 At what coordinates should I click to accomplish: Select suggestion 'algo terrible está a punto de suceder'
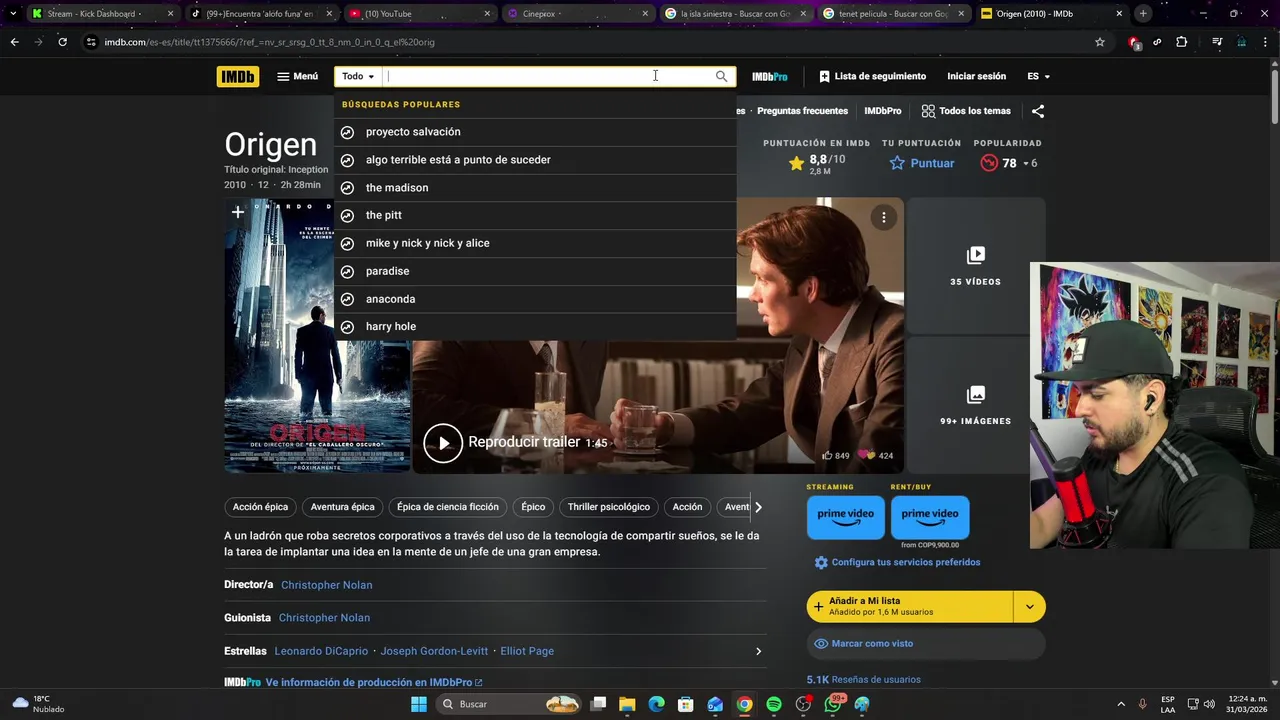click(x=535, y=160)
